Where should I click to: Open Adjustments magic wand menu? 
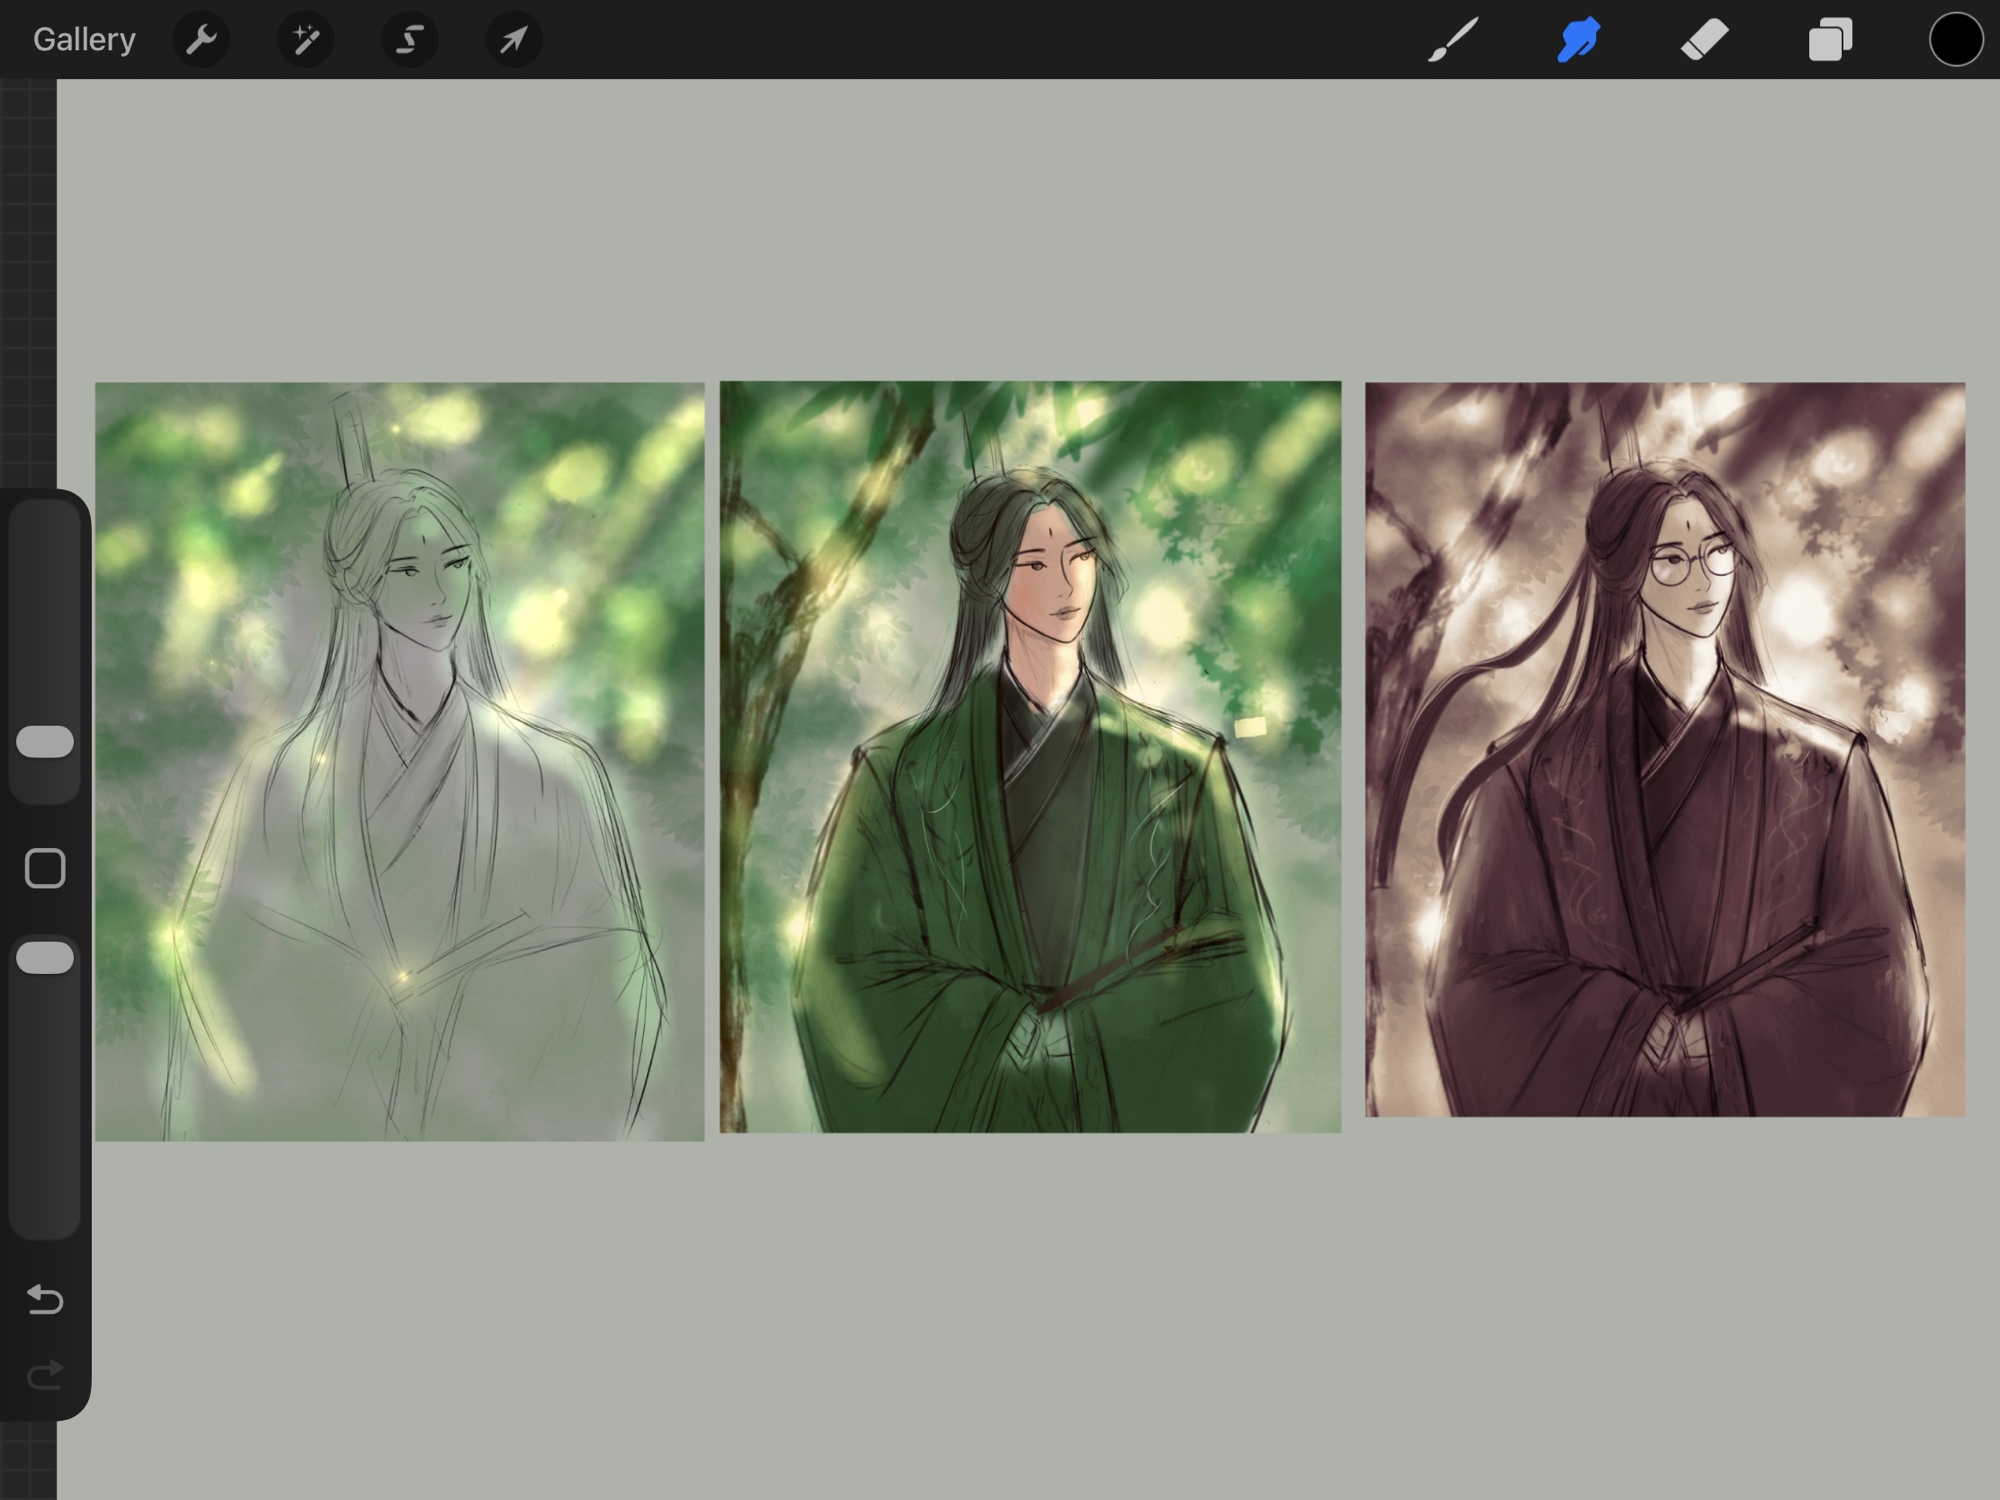click(x=305, y=40)
